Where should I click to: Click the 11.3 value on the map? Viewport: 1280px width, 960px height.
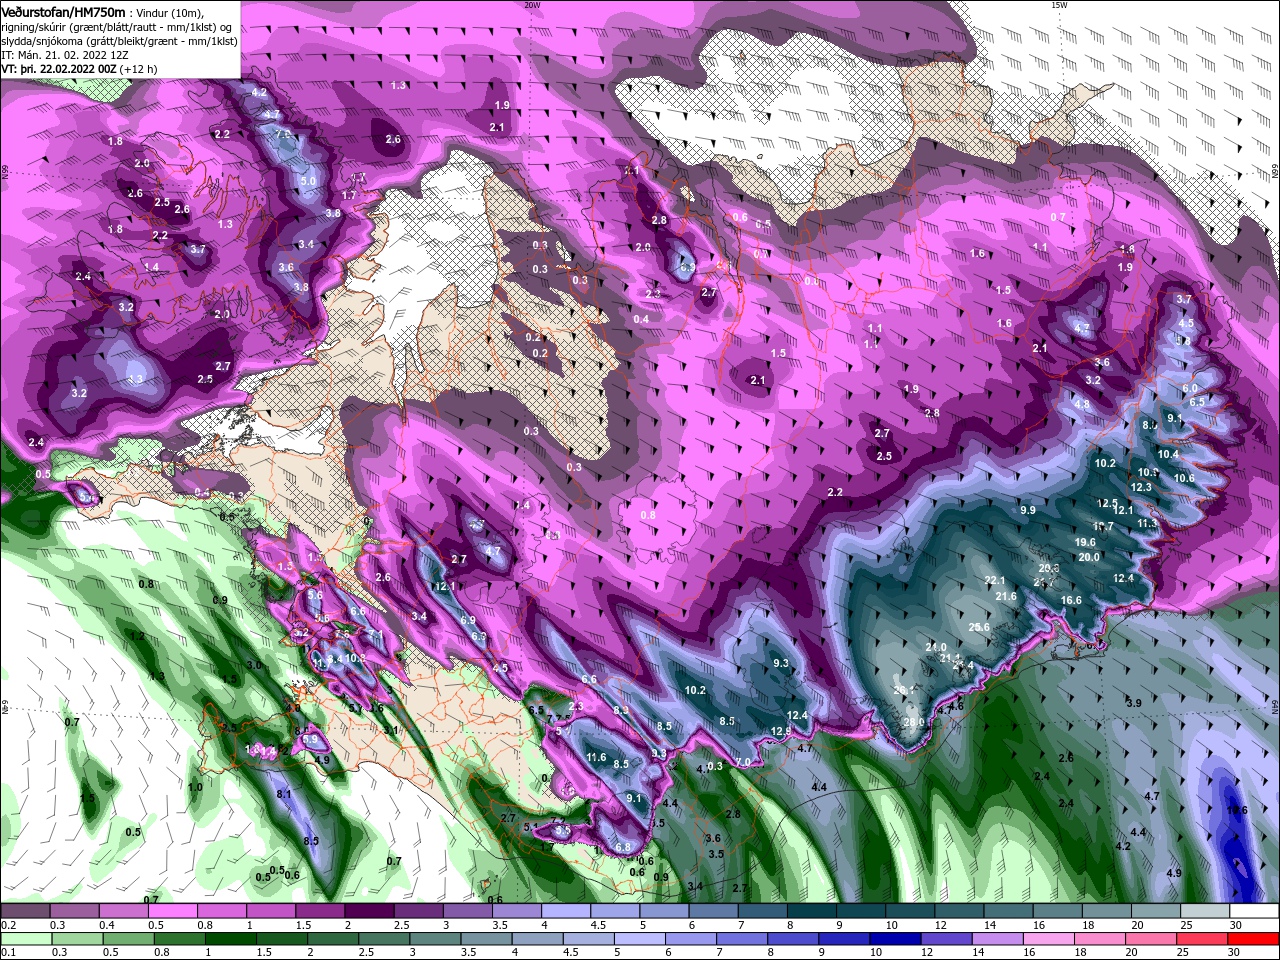coord(1147,523)
